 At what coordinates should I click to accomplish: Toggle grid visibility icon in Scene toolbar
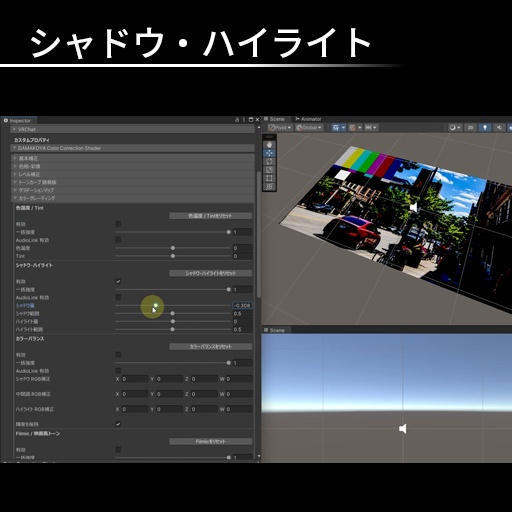(x=336, y=128)
